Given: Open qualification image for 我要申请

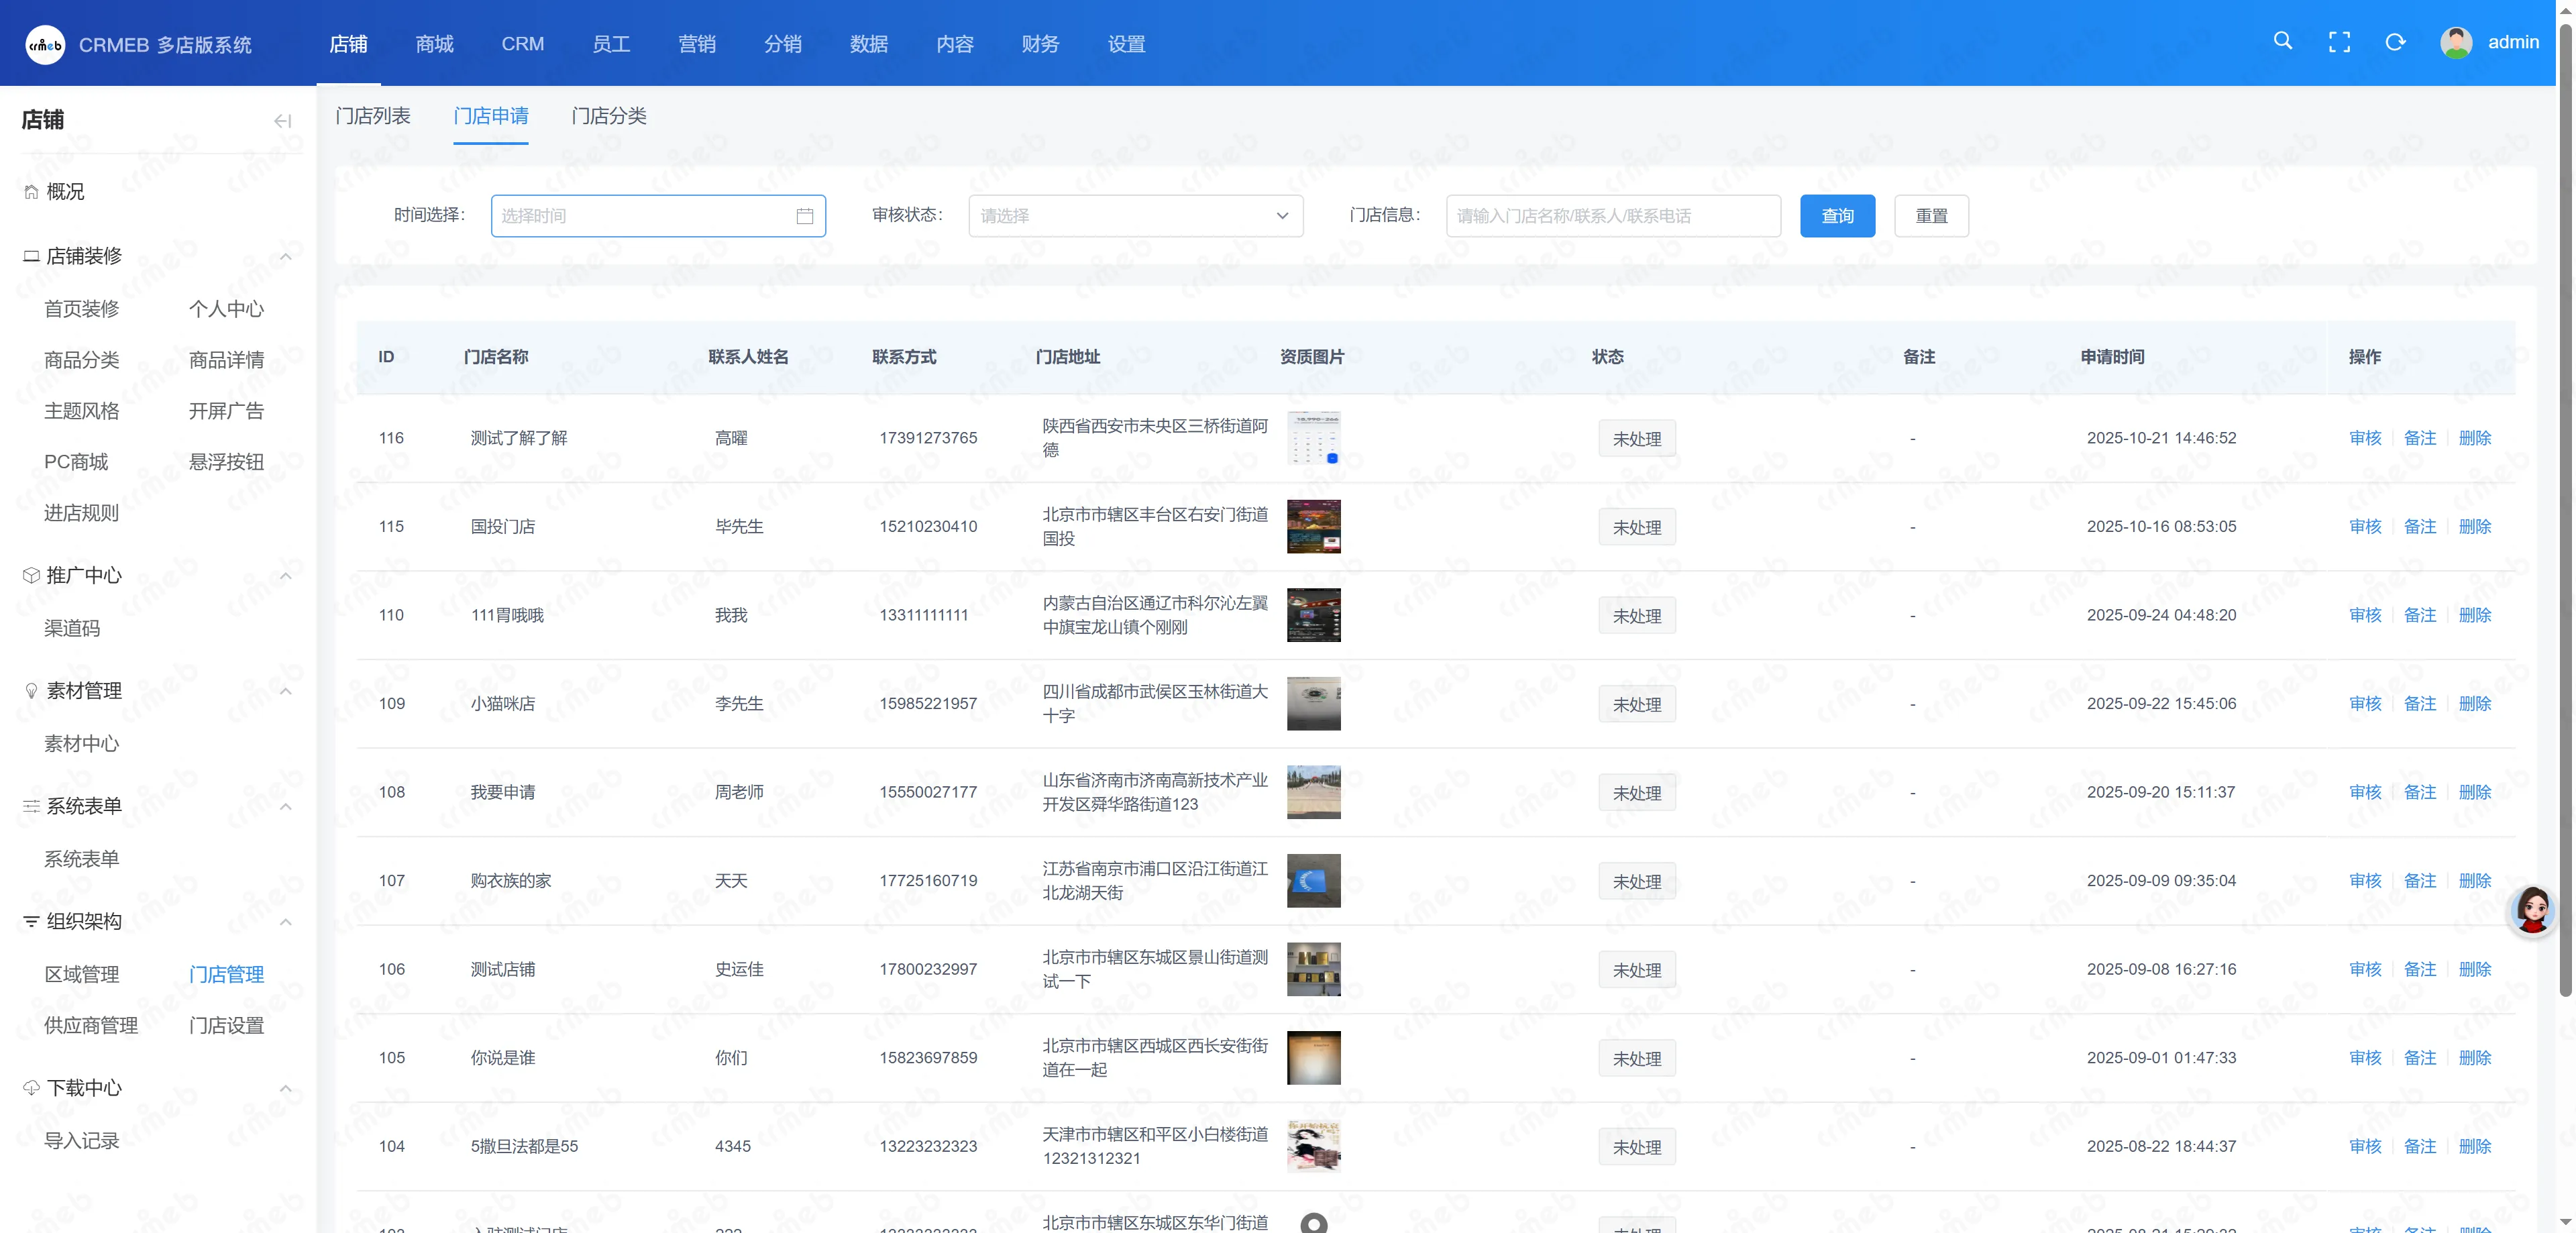Looking at the screenshot, I should pos(1313,792).
